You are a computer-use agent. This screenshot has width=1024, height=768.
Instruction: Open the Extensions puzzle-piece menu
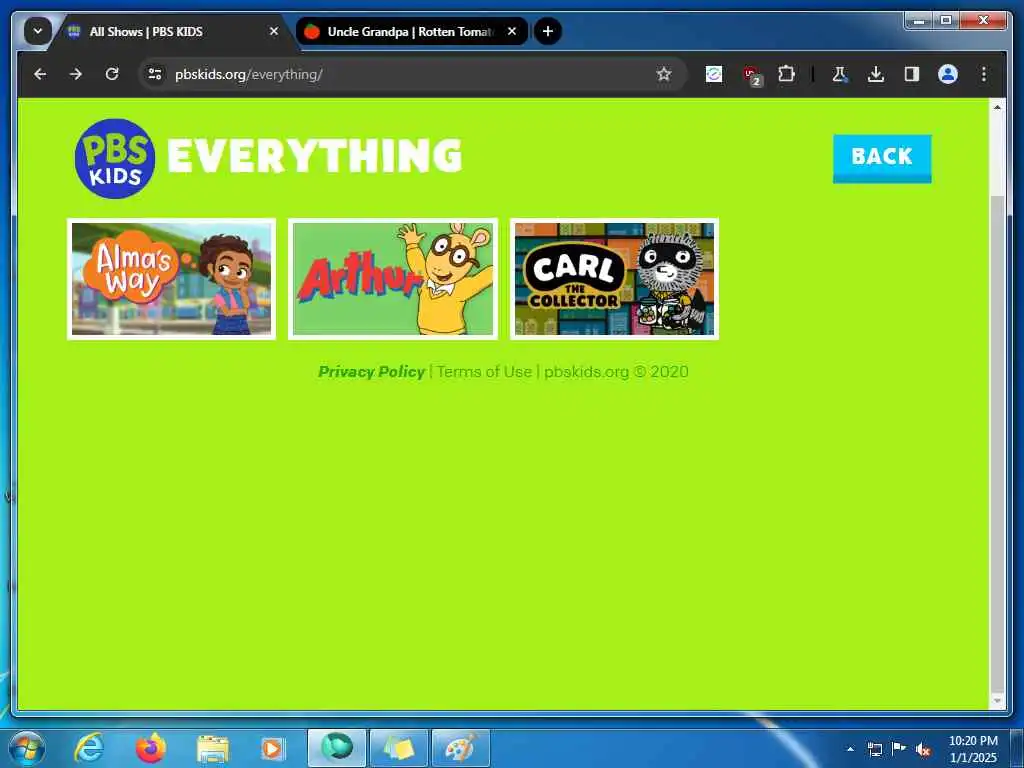point(786,74)
